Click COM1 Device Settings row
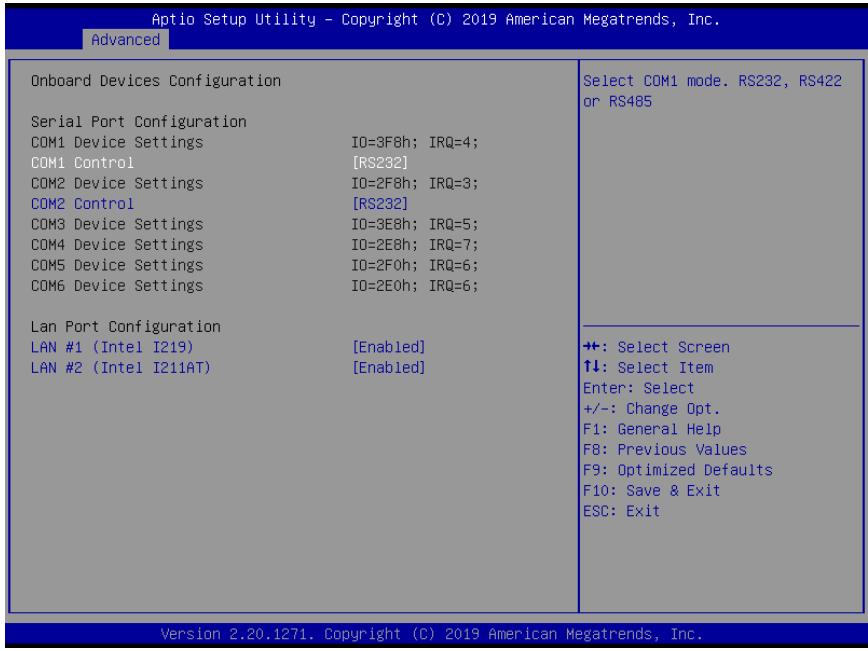Viewport: 868px width, 651px height. click(255, 142)
